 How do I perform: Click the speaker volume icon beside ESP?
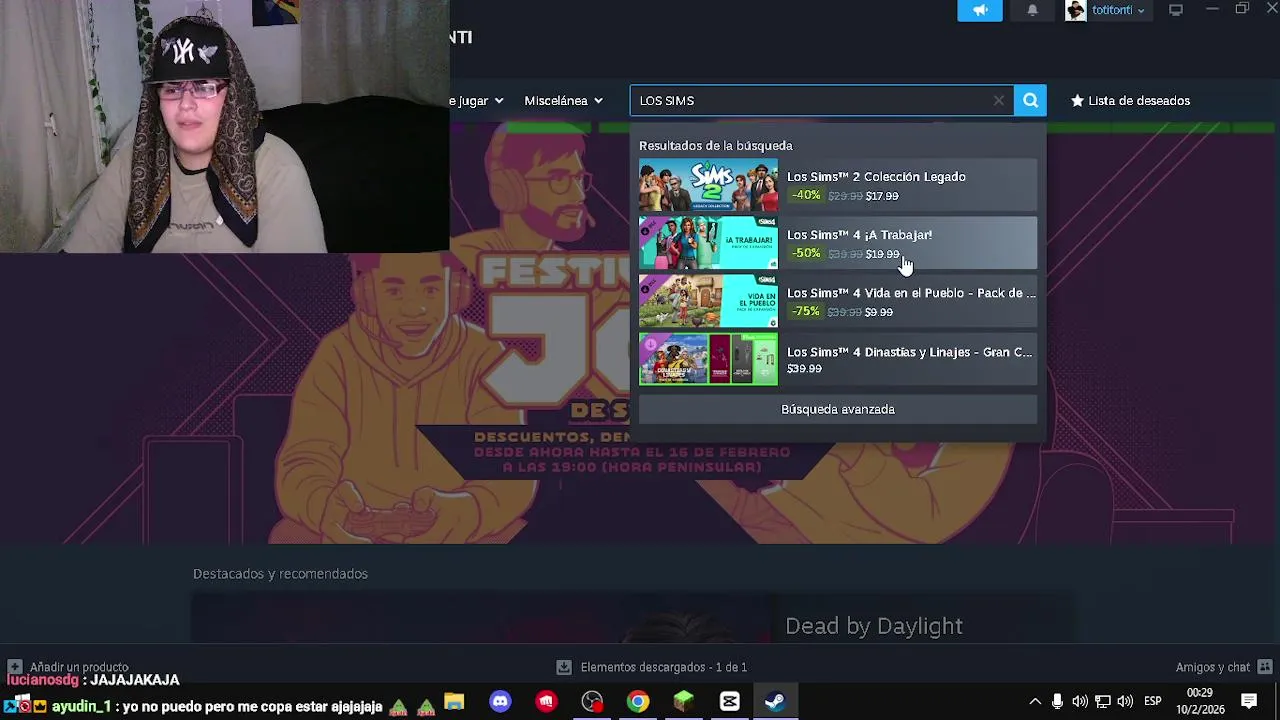[1126, 701]
